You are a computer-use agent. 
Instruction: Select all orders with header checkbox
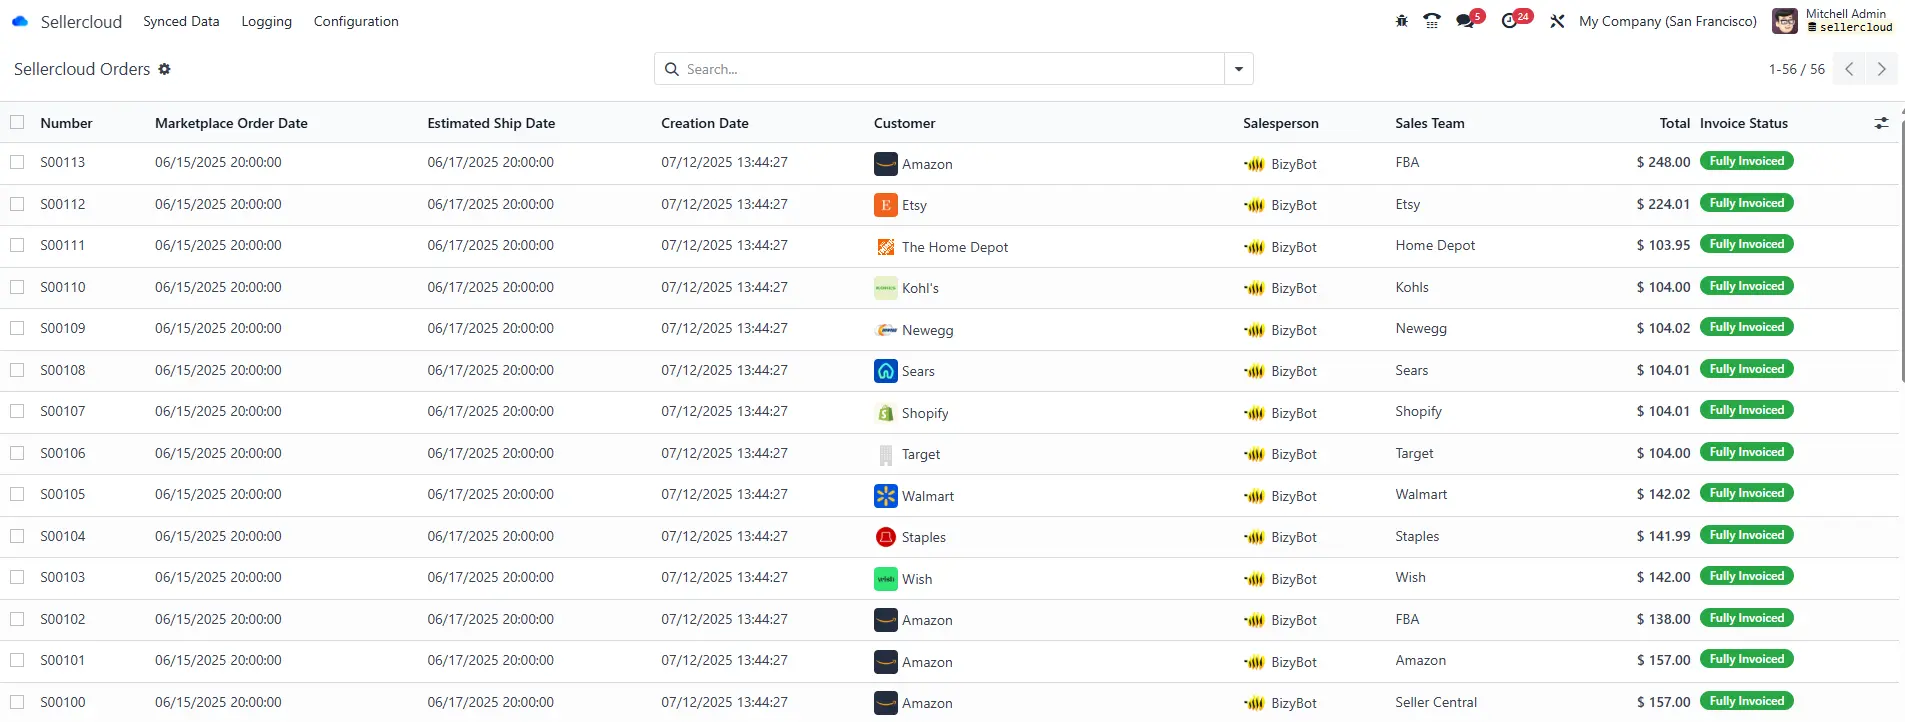(17, 122)
